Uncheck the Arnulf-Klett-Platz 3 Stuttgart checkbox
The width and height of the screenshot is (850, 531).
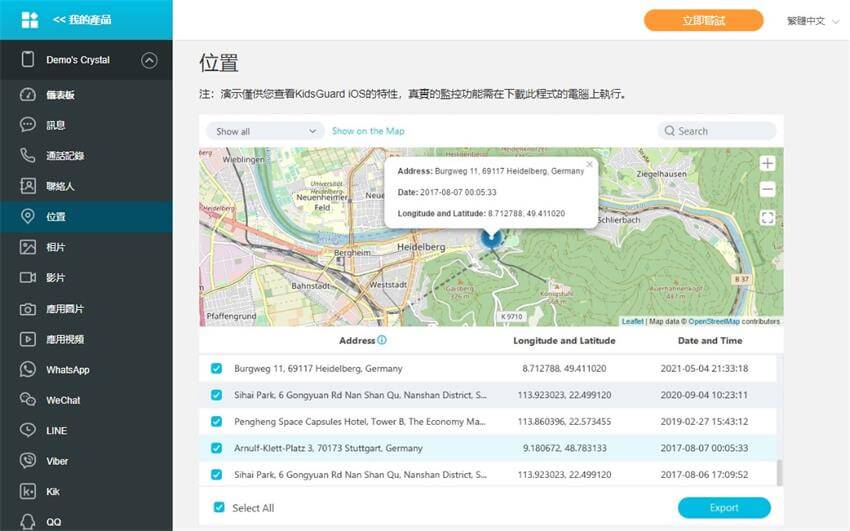[x=216, y=448]
